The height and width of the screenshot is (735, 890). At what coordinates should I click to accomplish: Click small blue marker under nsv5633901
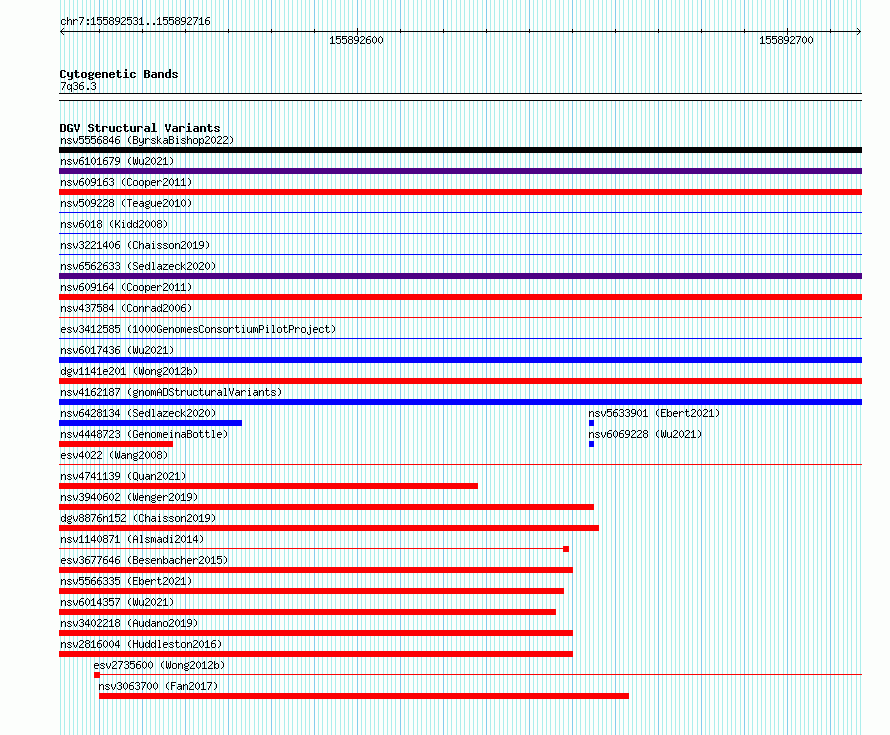coord(591,423)
